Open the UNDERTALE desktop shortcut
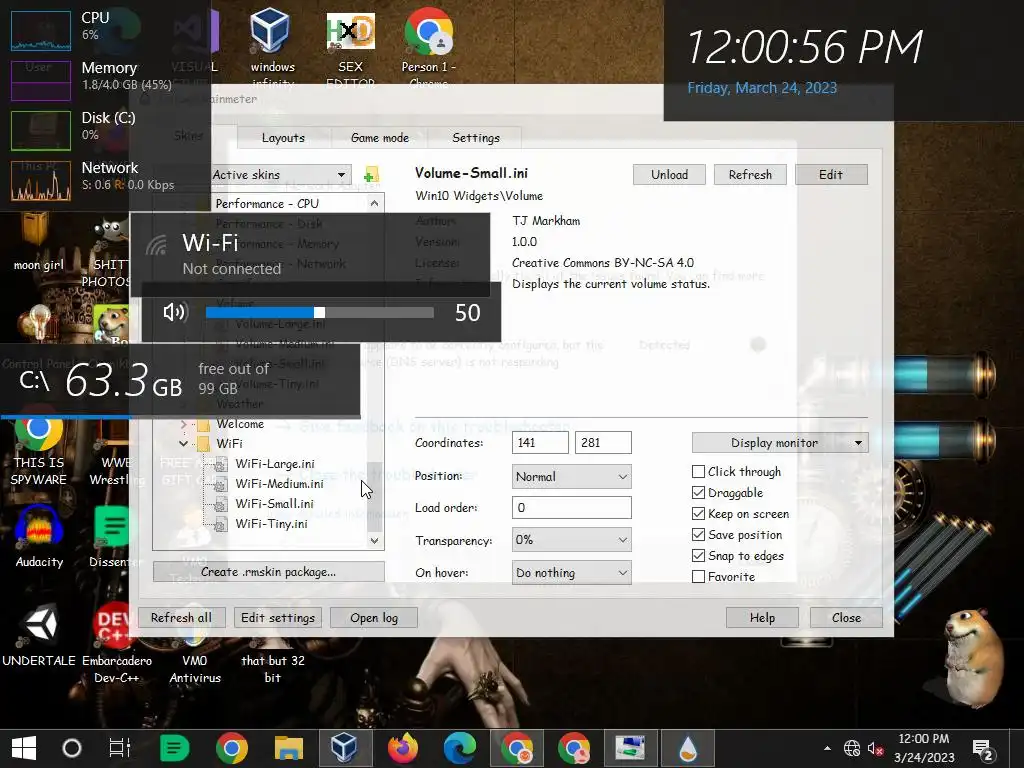This screenshot has width=1024, height=768. click(x=39, y=633)
